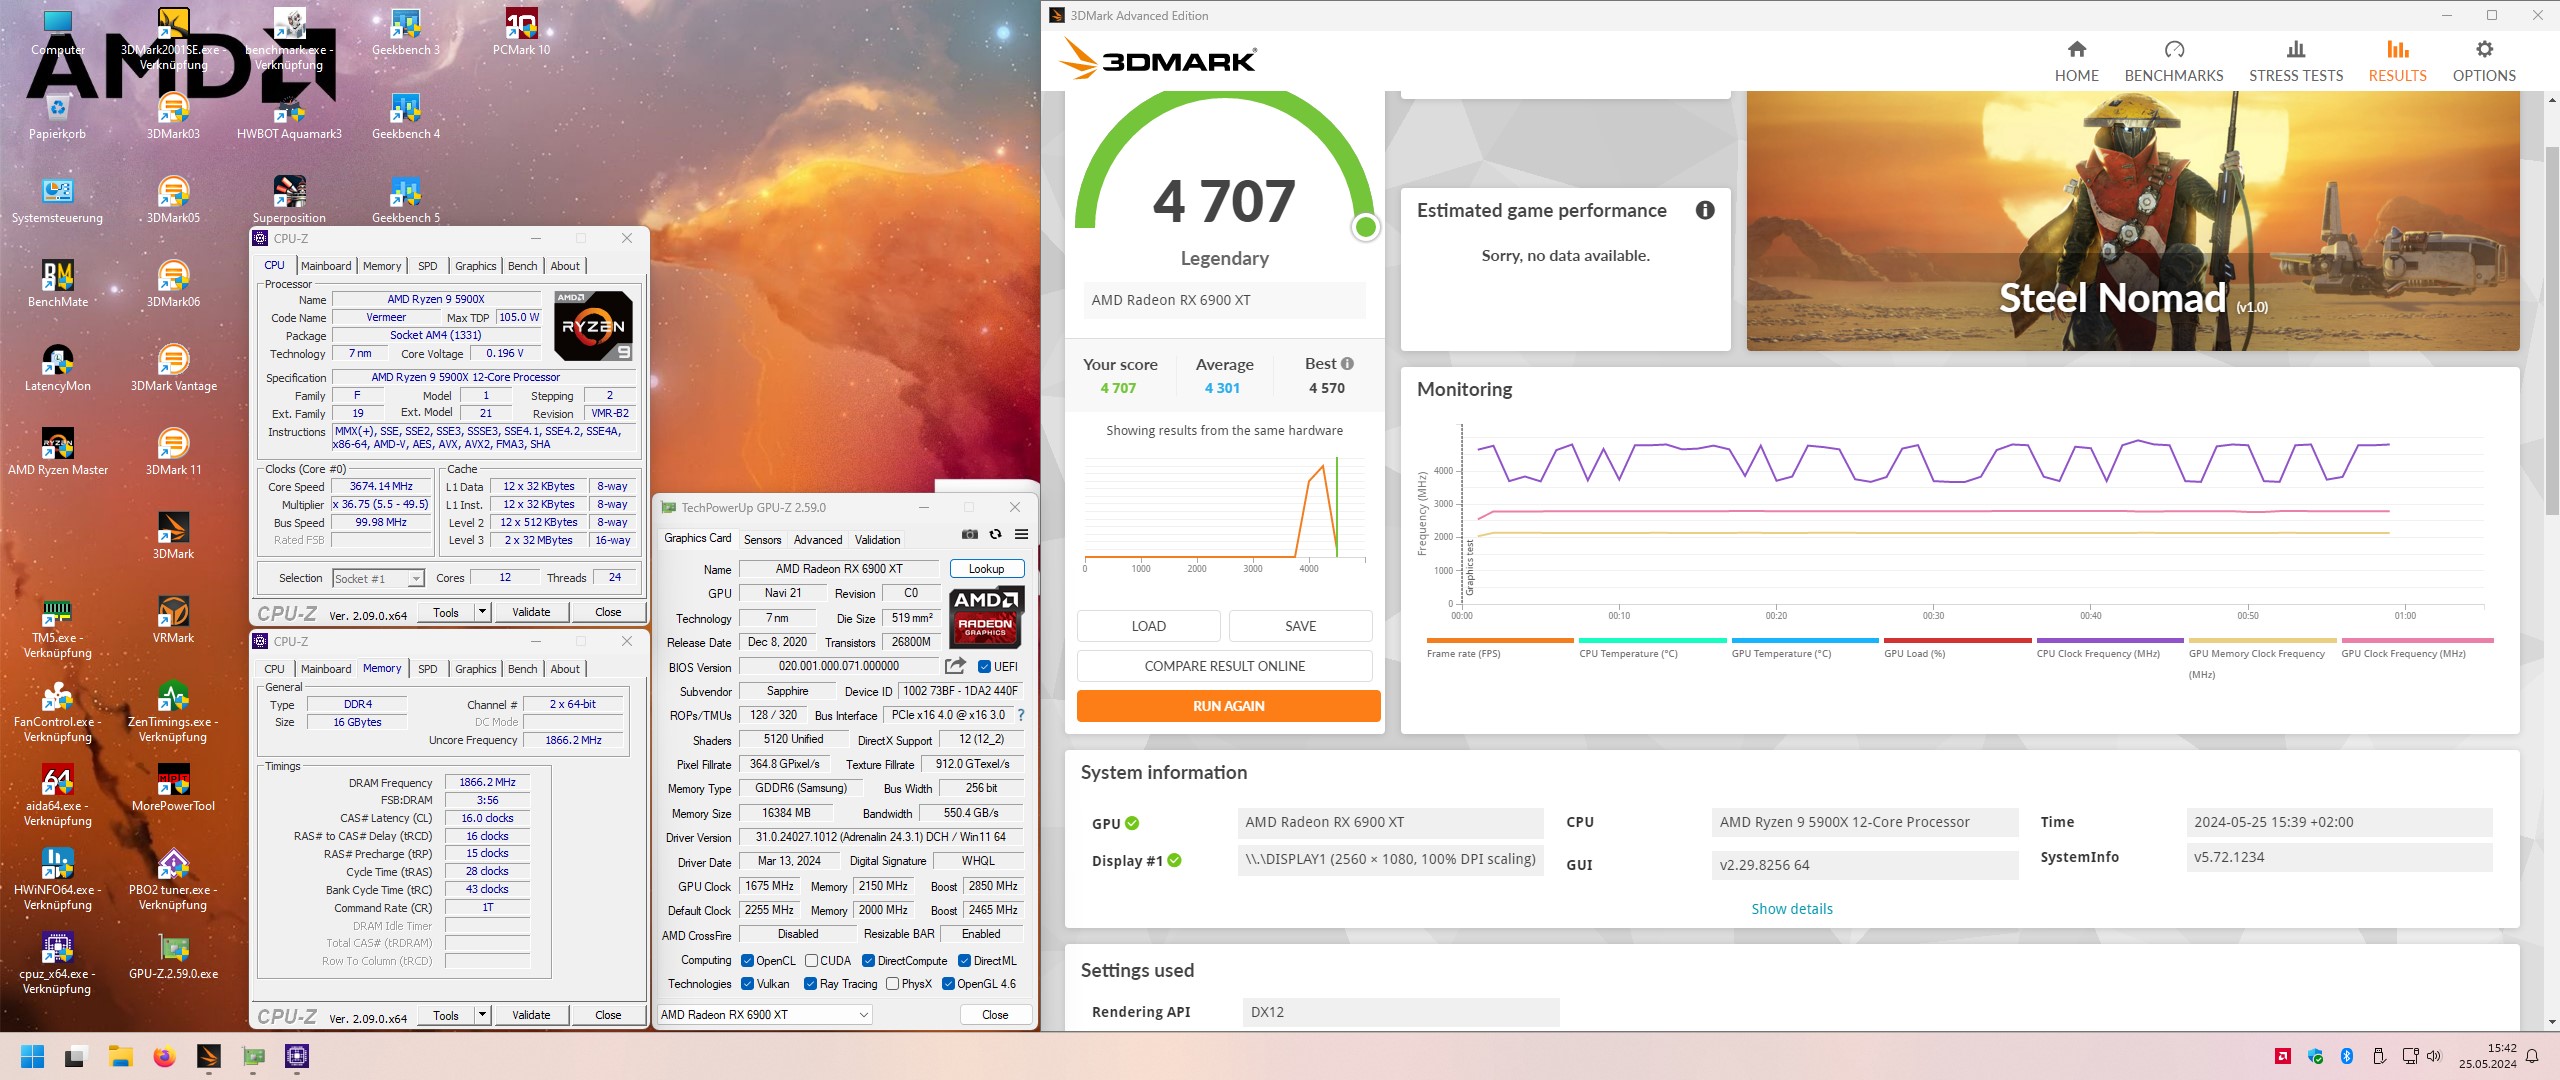Open STRESS TESTS section in 3DMark

coord(2295,62)
